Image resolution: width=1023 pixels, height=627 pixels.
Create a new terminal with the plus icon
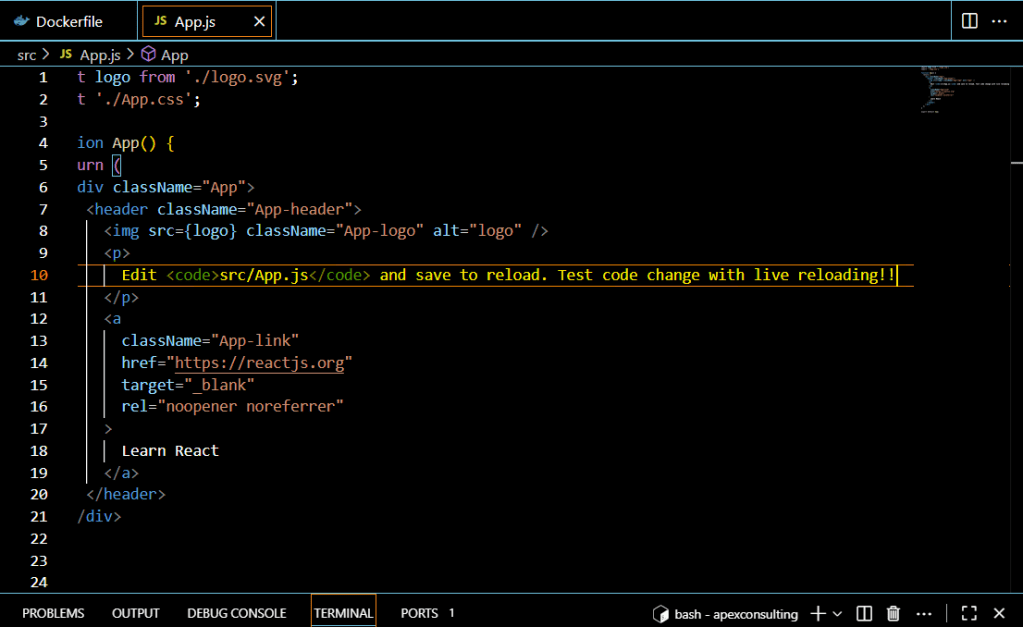(x=817, y=613)
